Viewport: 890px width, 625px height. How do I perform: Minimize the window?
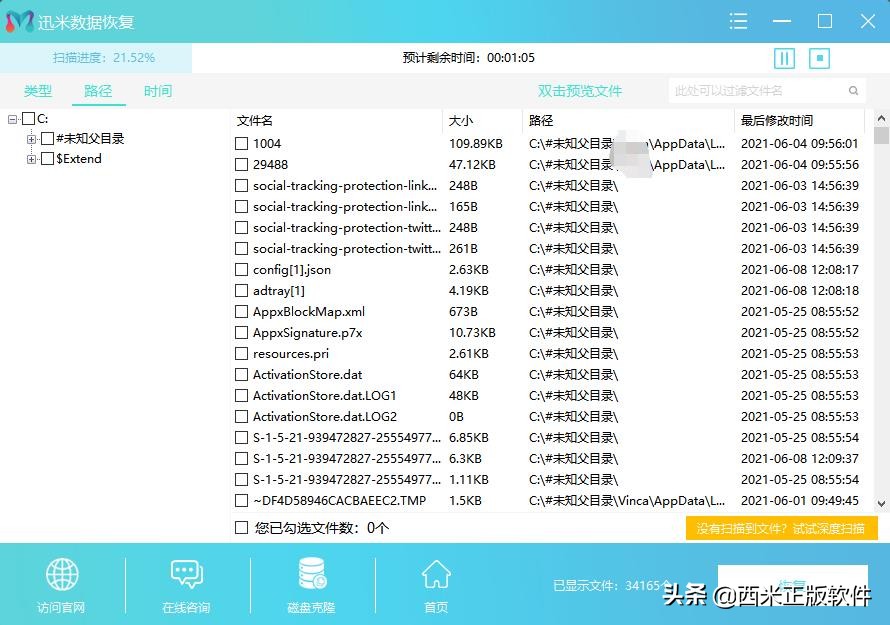coord(782,22)
